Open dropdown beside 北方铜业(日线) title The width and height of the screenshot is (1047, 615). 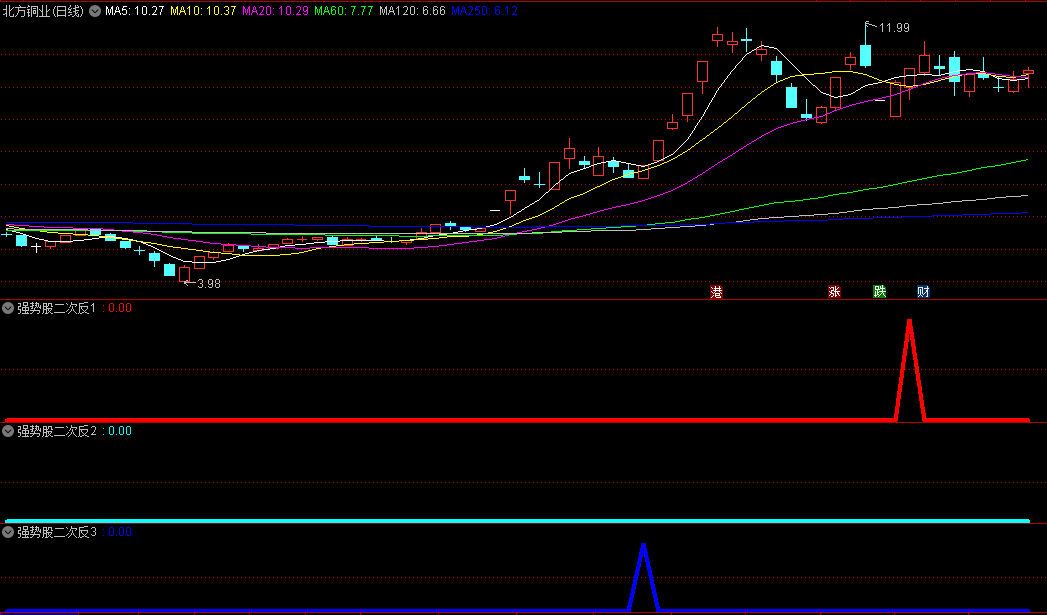(x=95, y=11)
